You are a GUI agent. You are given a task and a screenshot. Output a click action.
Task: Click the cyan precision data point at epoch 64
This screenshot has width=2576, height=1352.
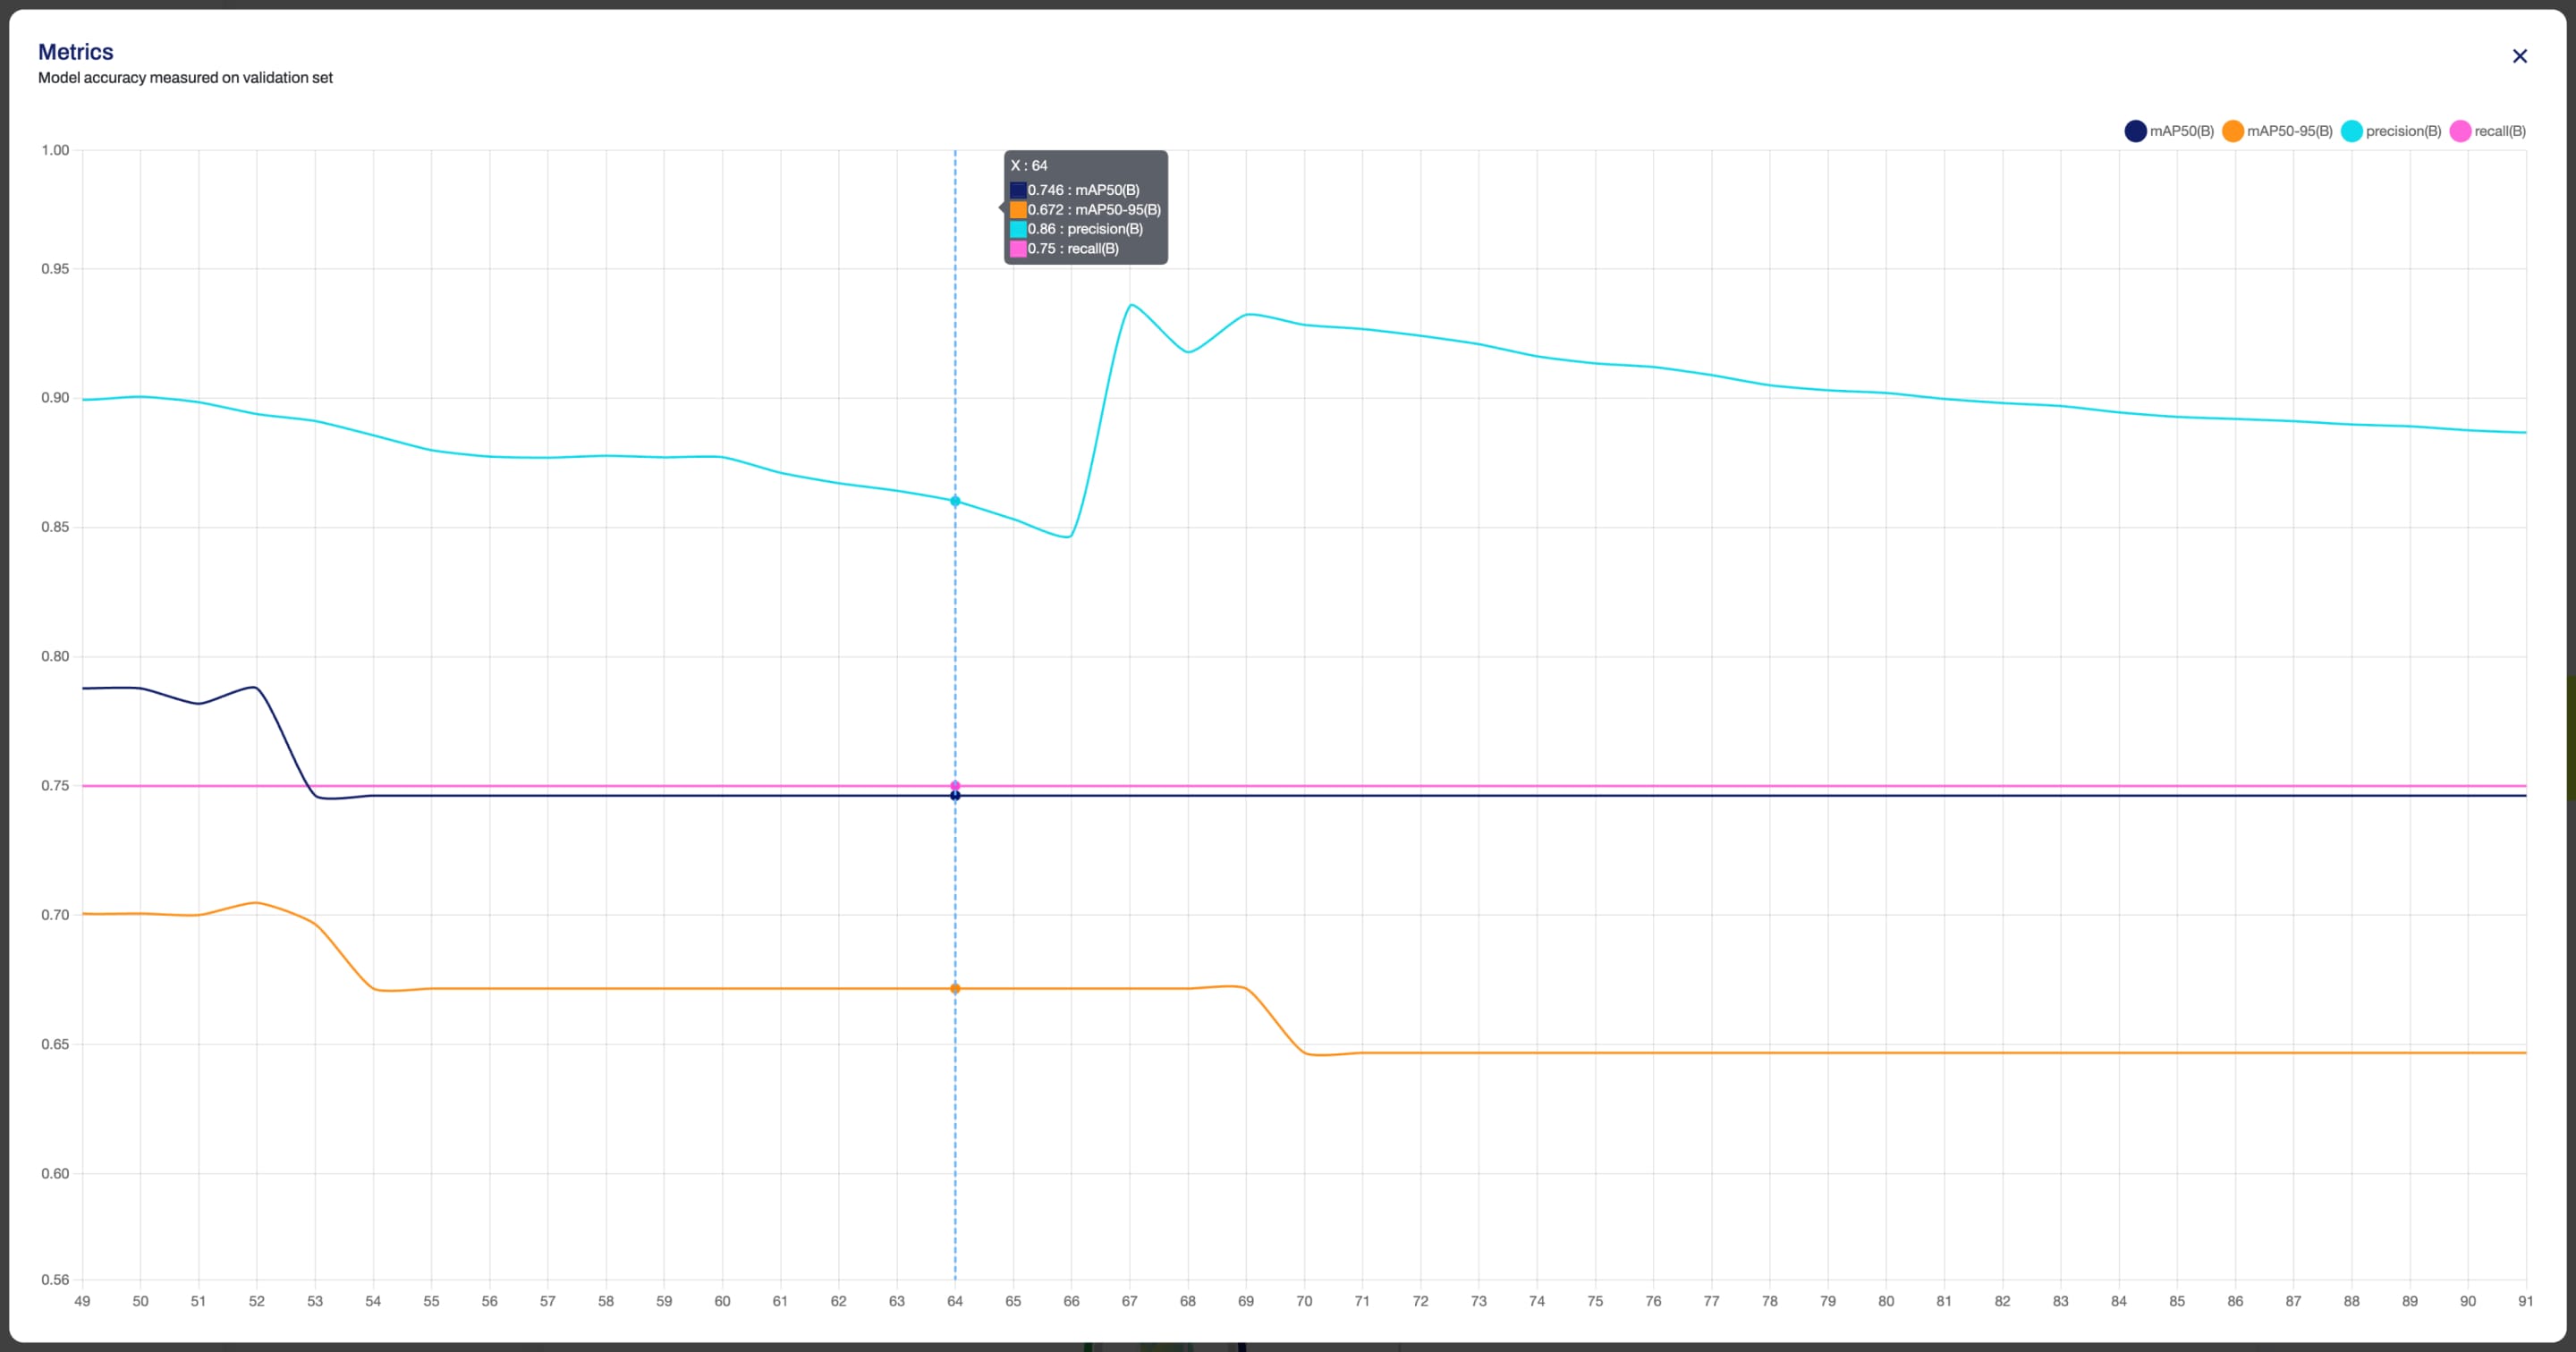pyautogui.click(x=955, y=501)
